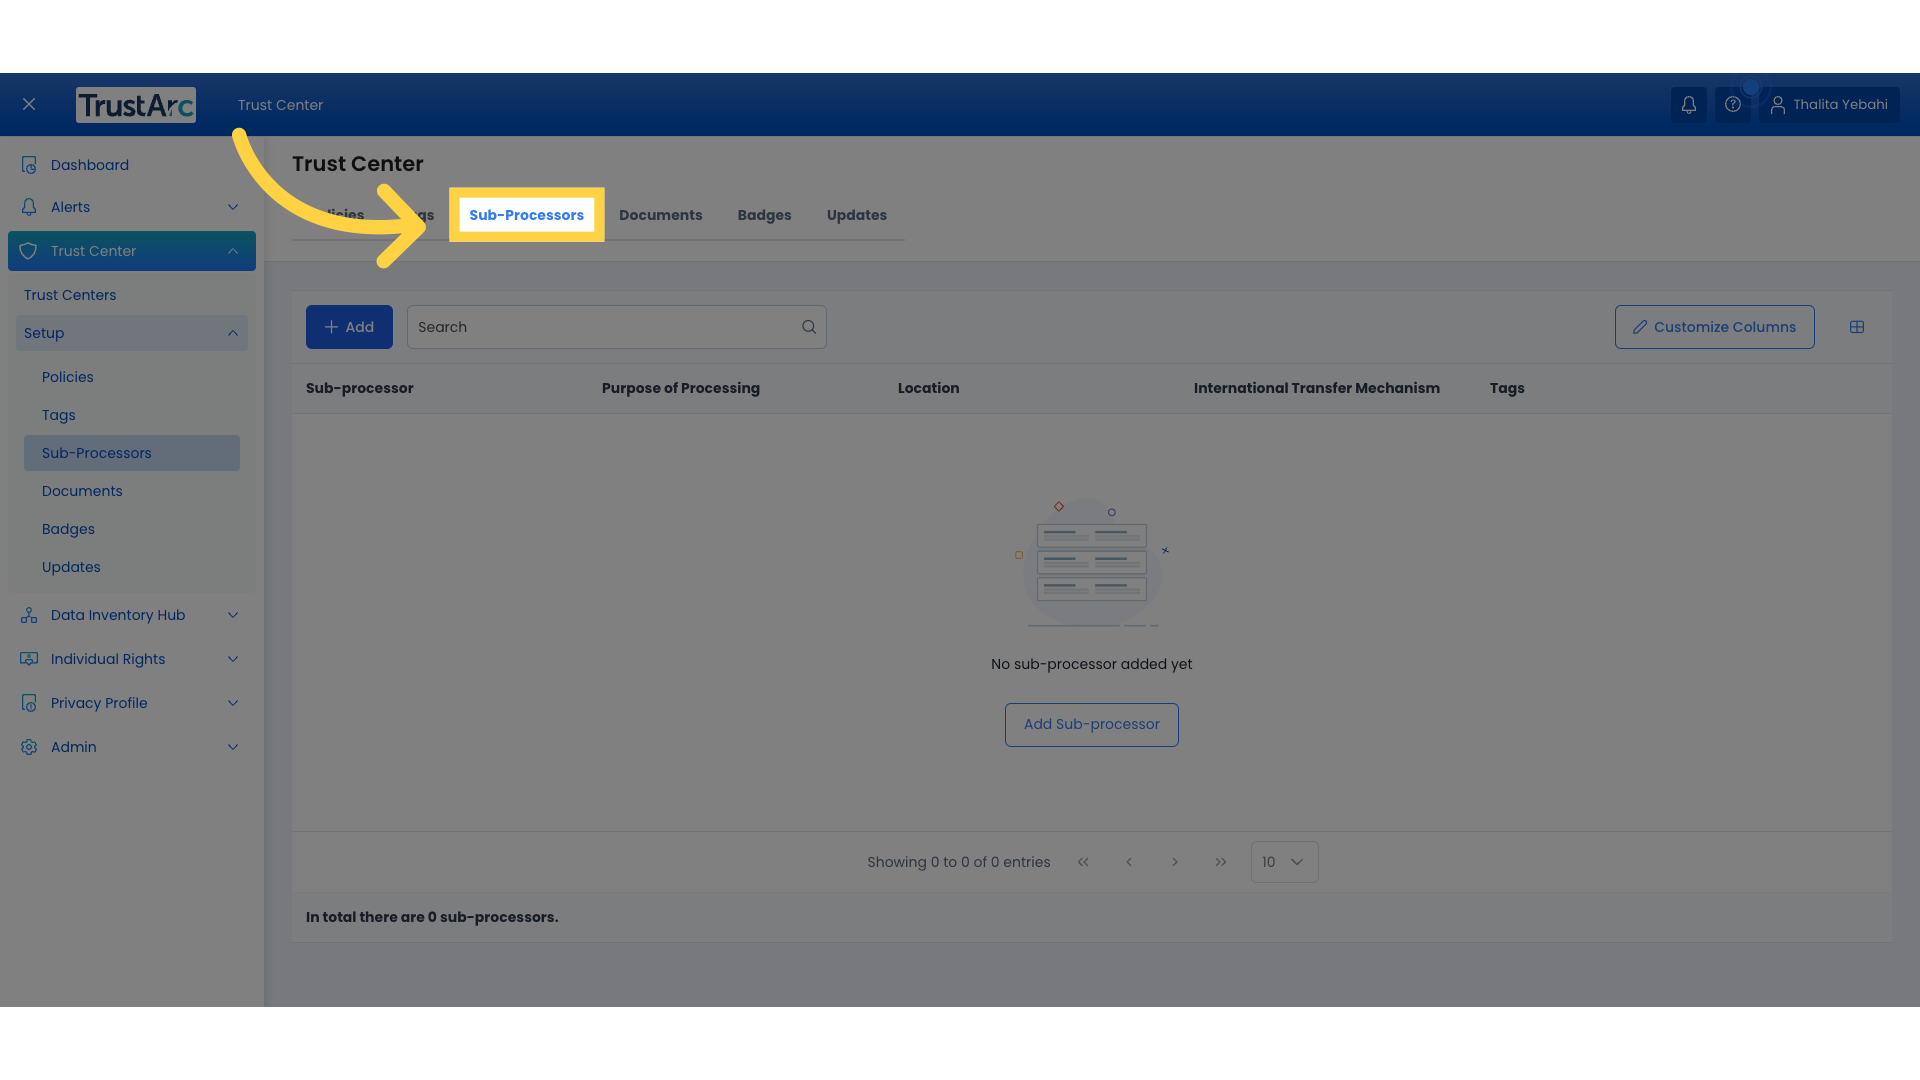
Task: Go to Badges in the sidebar
Action: (68, 529)
